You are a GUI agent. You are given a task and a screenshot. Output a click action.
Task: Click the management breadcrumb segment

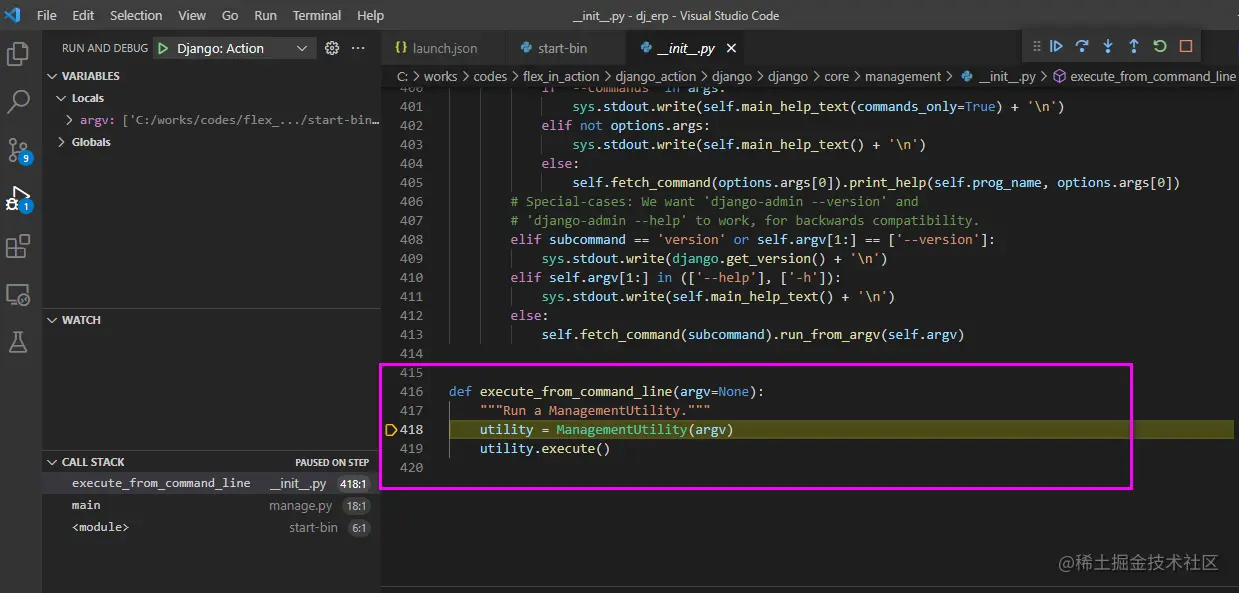[x=902, y=76]
